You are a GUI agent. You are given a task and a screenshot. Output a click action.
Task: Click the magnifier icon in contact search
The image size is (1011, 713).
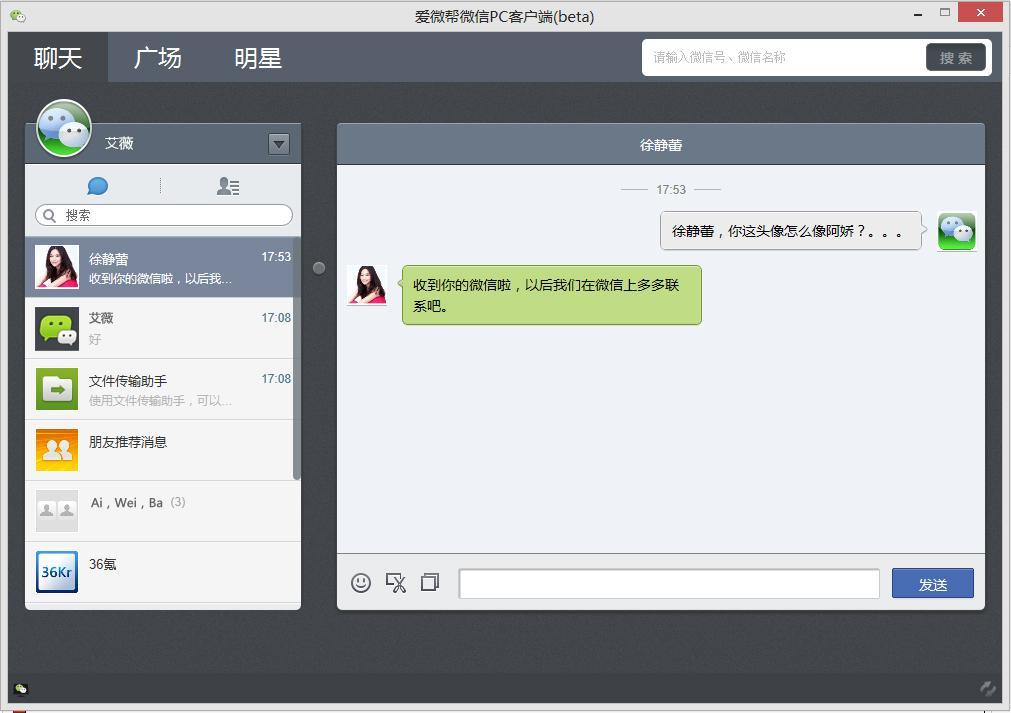[49, 215]
